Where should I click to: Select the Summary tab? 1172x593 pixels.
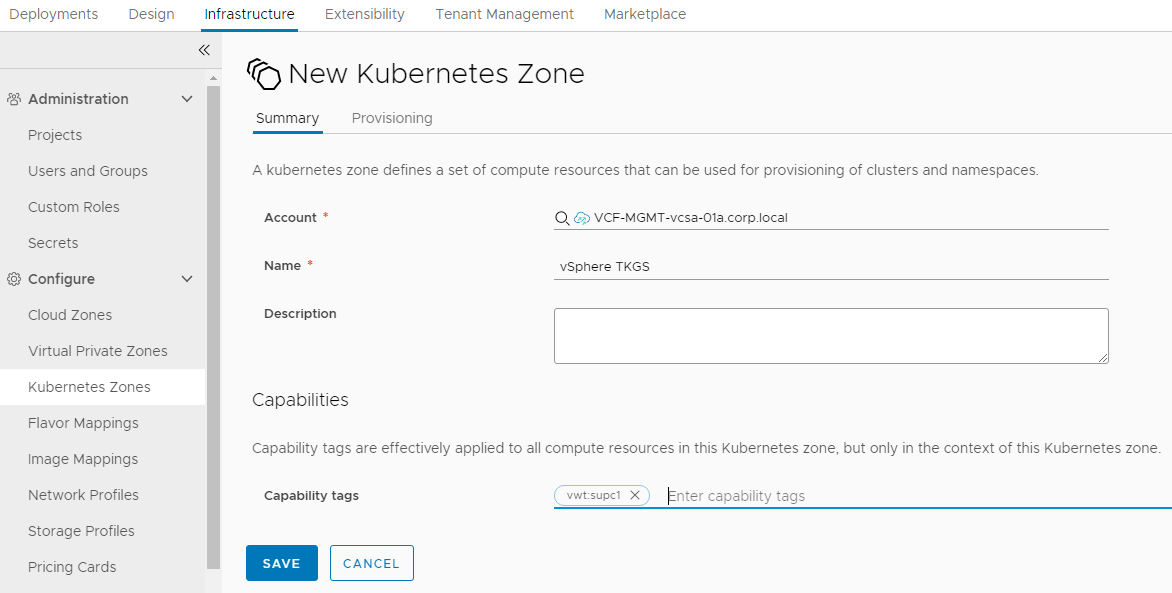click(x=287, y=118)
